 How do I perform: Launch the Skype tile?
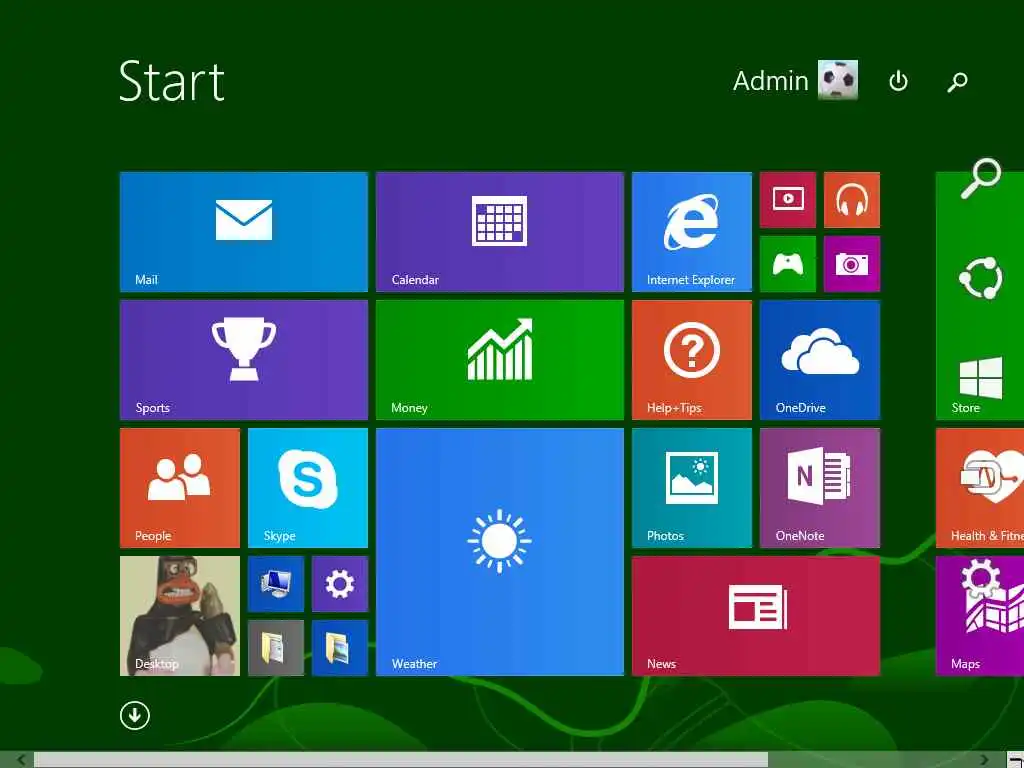[x=308, y=488]
